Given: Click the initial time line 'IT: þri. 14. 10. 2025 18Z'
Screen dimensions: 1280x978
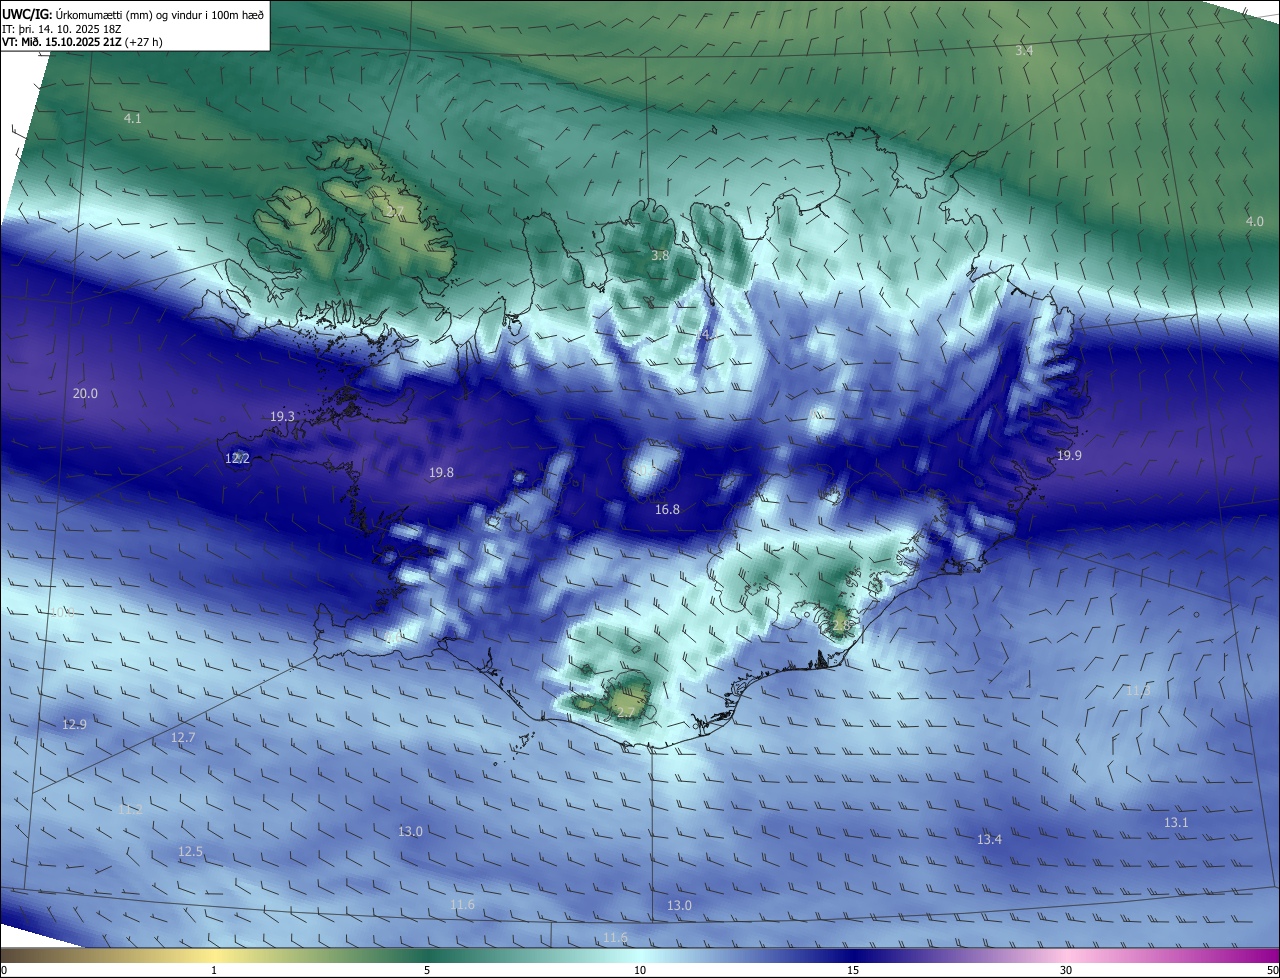Looking at the screenshot, I should point(62,28).
